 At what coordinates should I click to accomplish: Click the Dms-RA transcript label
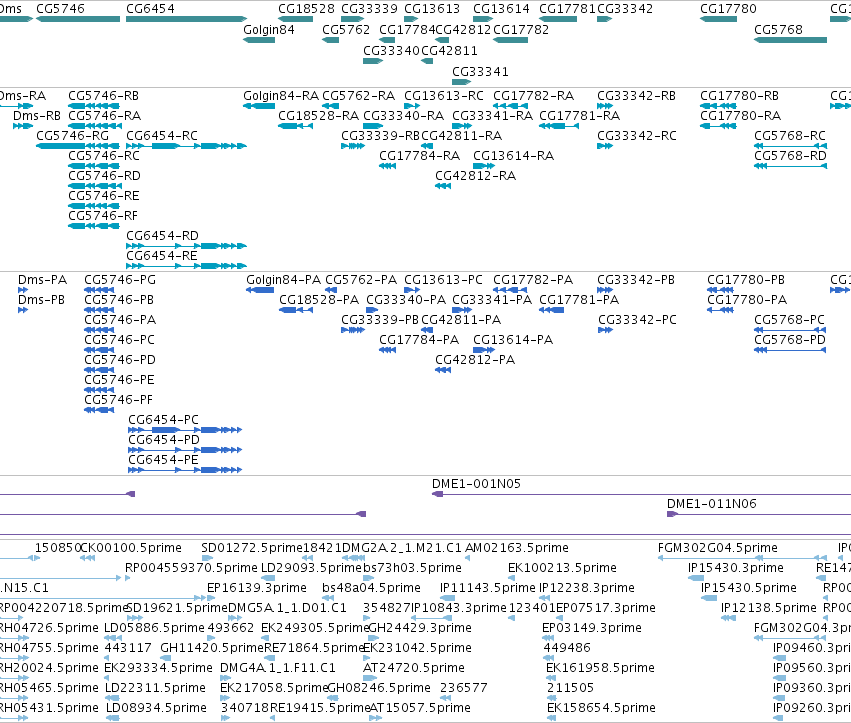tap(23, 96)
